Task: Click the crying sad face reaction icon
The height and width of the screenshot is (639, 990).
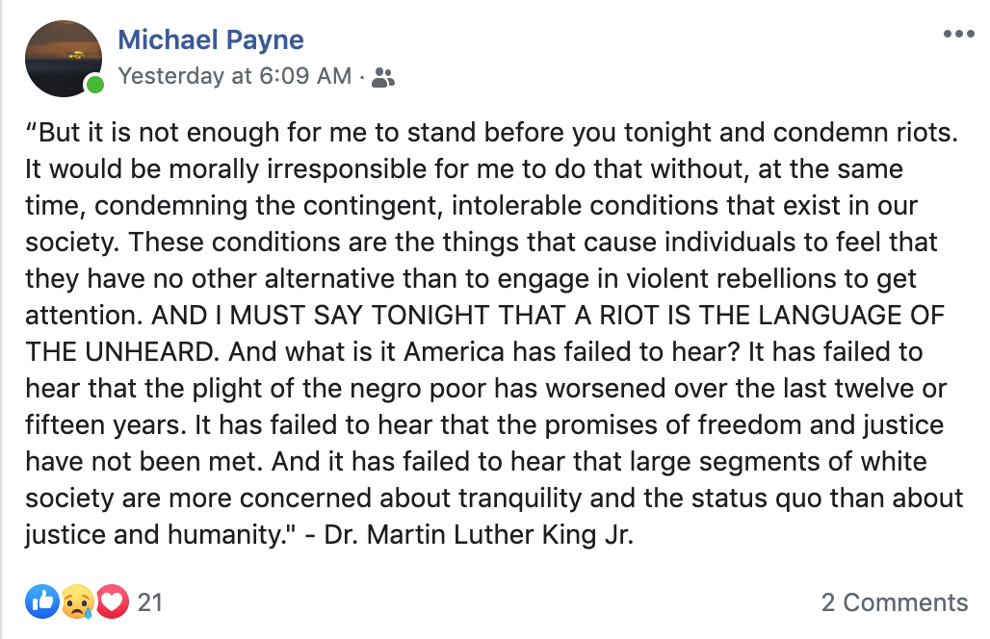Action: pyautogui.click(x=77, y=601)
